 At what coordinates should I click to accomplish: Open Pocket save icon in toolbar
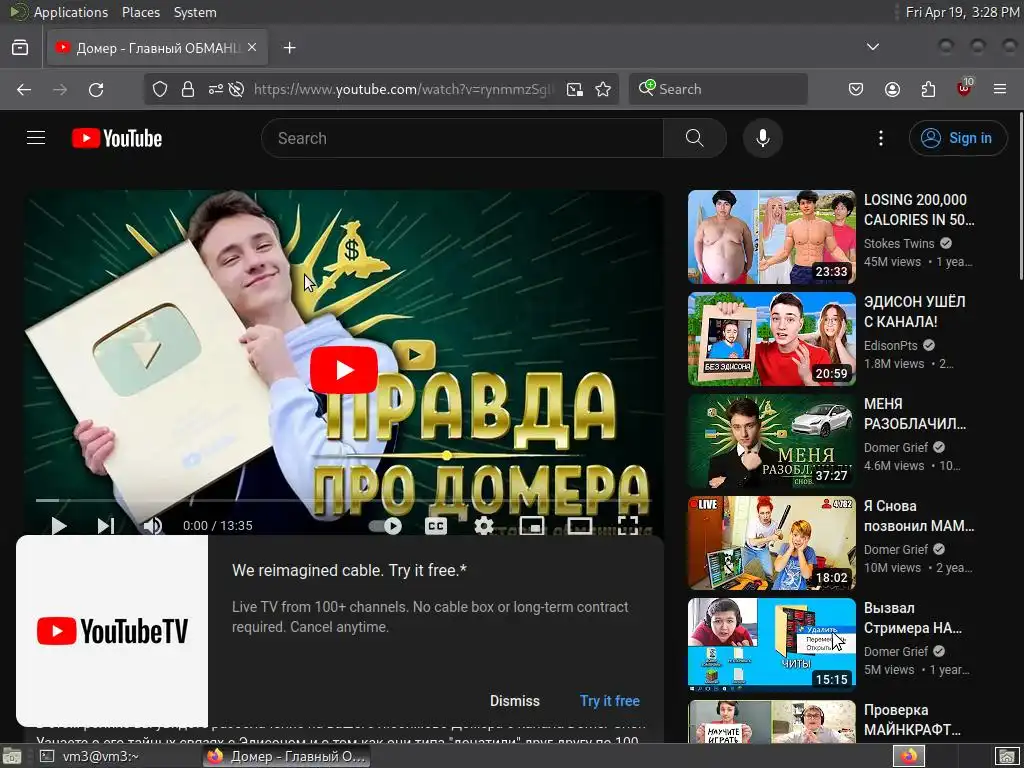tap(856, 89)
